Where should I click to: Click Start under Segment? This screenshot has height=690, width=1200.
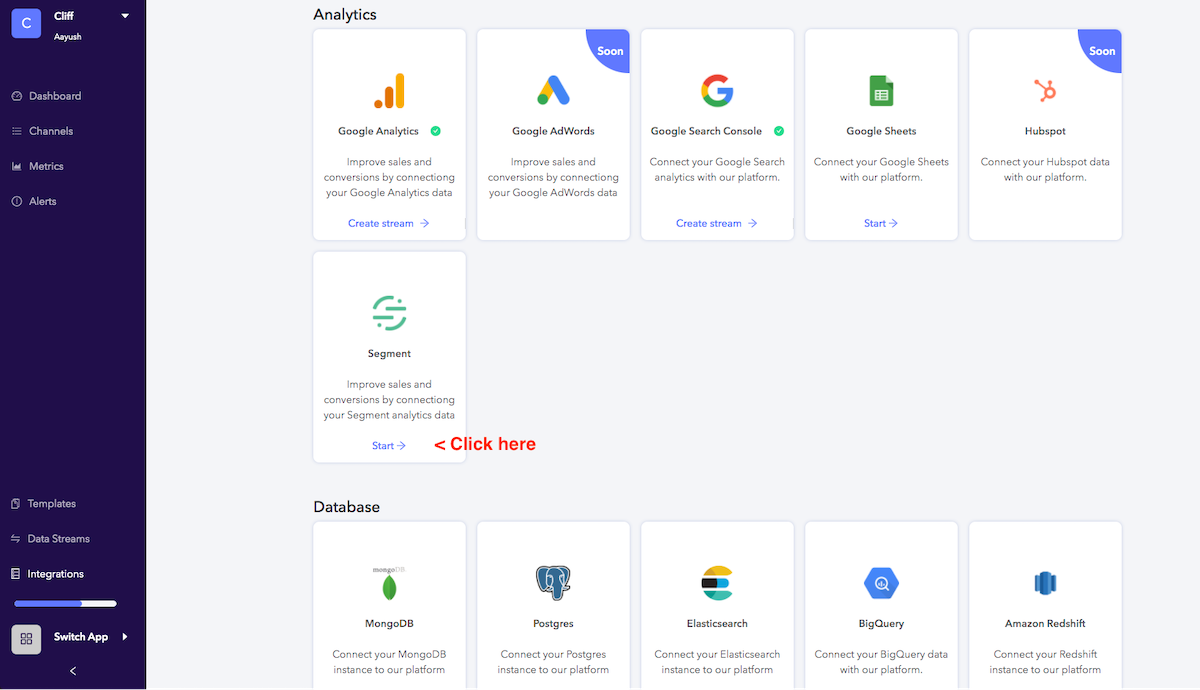[389, 445]
